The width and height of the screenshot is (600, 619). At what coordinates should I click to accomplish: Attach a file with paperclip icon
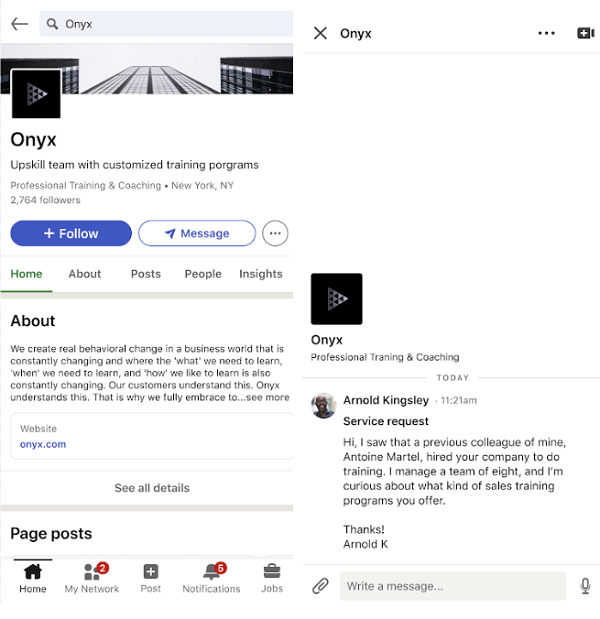320,586
